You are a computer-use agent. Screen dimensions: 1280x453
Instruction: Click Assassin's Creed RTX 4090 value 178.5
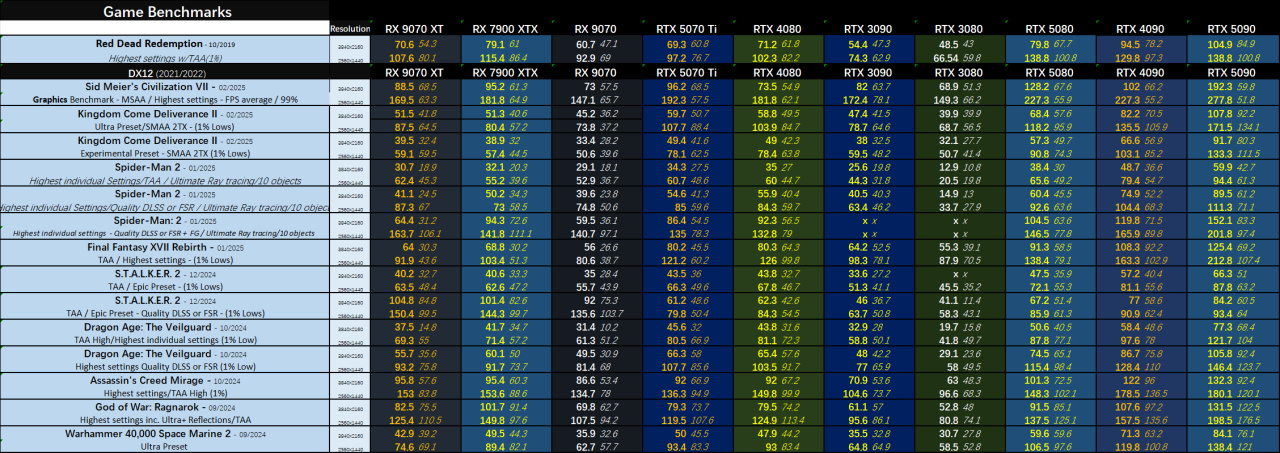pyautogui.click(x=1129, y=395)
